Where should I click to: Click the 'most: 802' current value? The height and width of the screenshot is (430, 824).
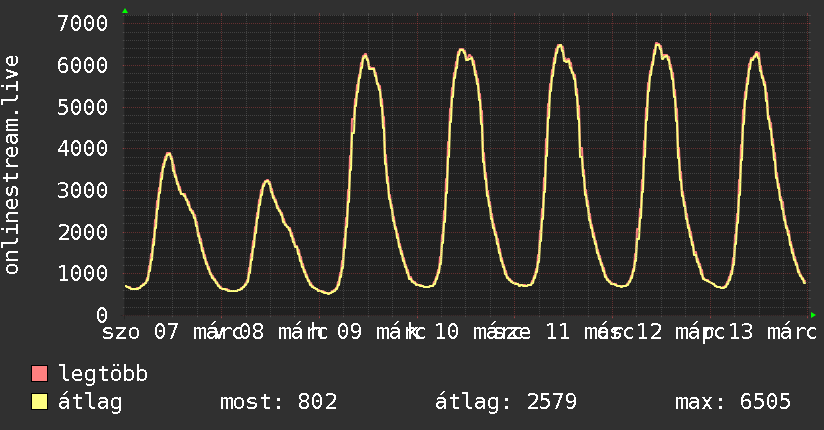click(279, 402)
